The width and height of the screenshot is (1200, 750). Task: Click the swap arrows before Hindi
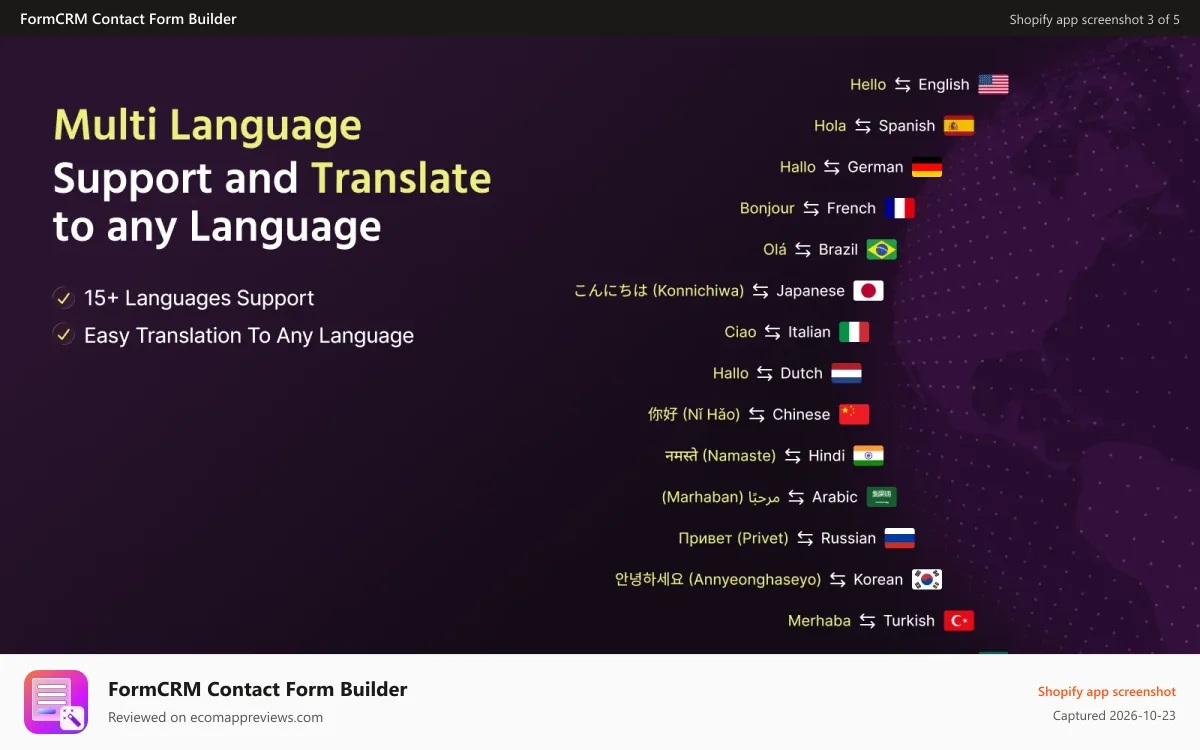pyautogui.click(x=792, y=456)
